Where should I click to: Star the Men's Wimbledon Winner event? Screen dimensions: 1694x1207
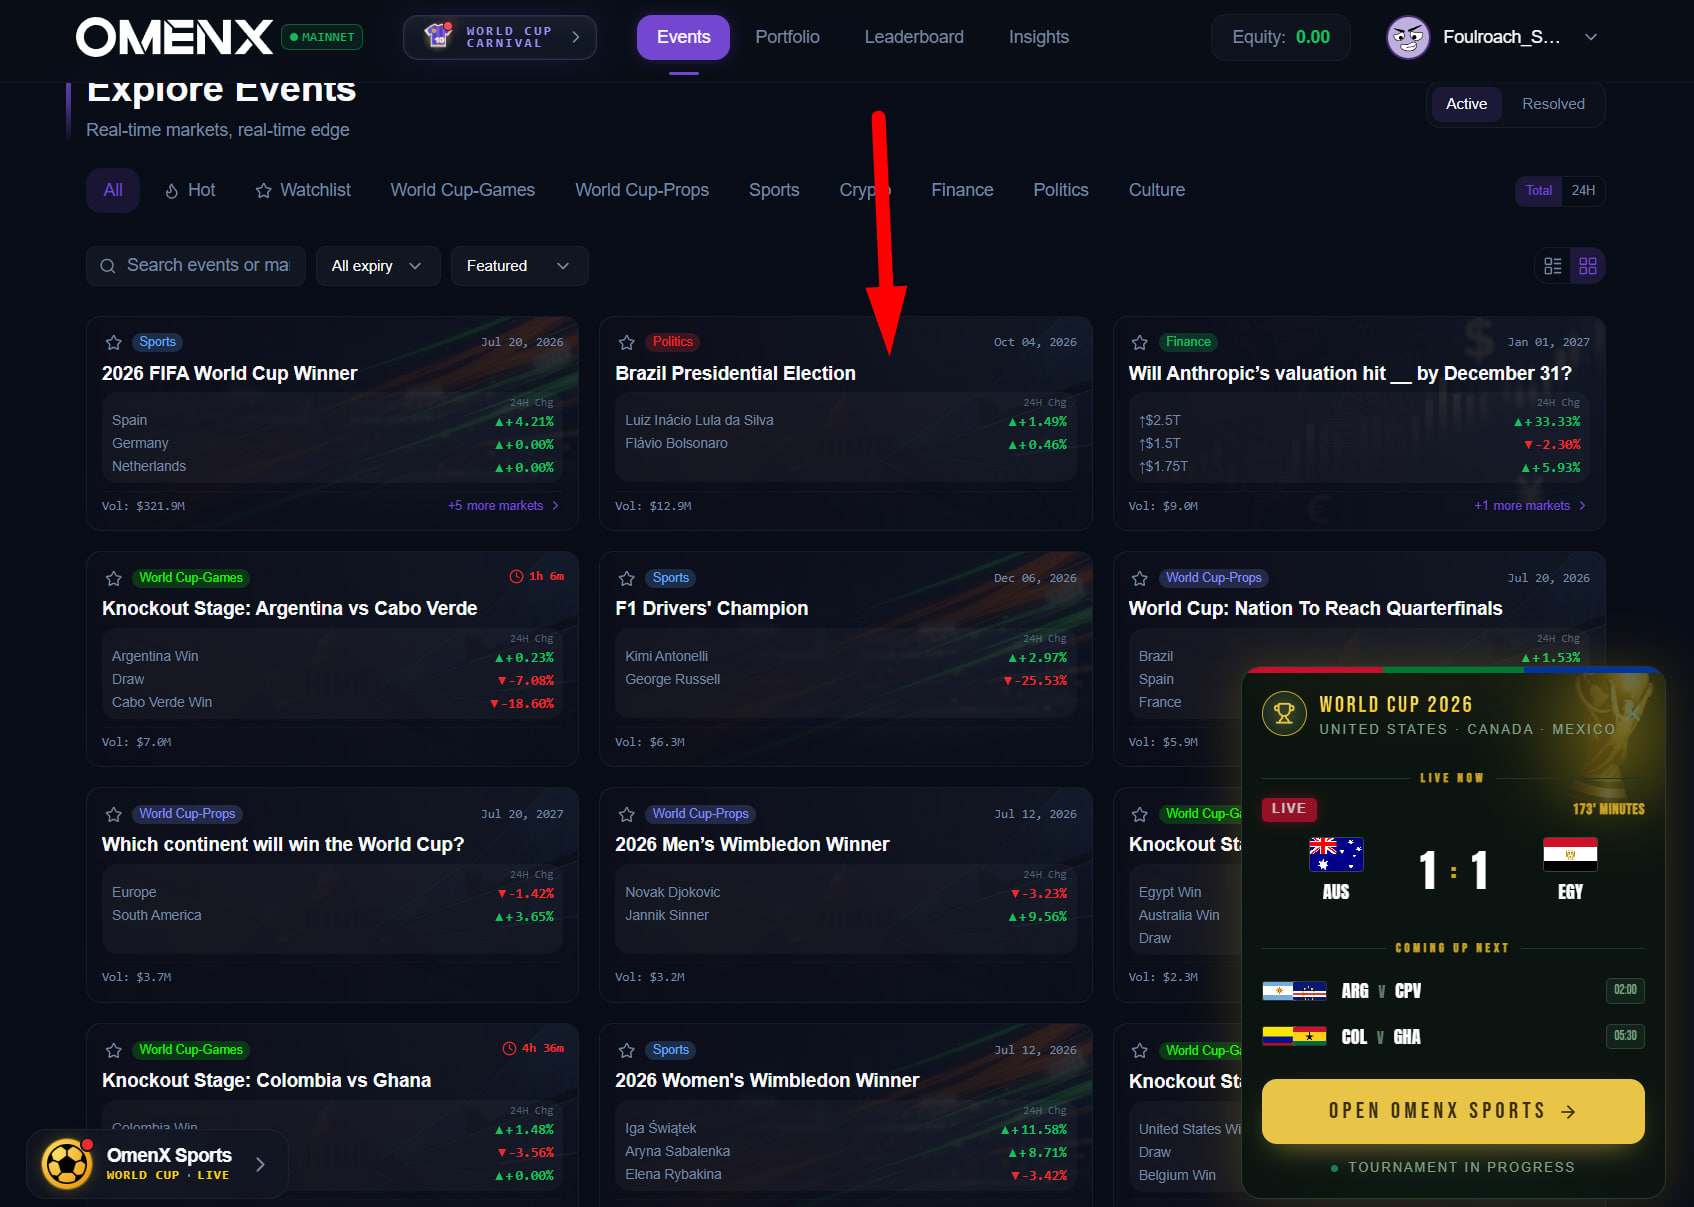(627, 814)
